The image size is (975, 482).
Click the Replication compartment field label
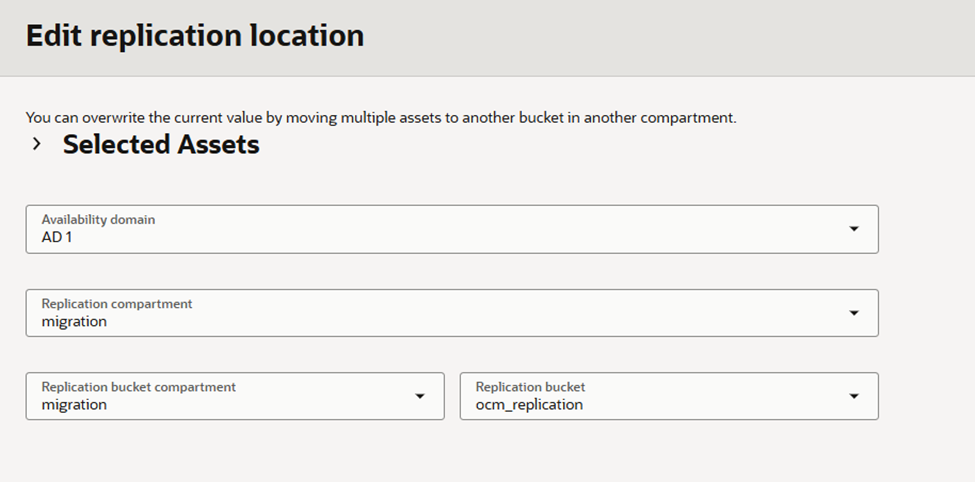116,303
